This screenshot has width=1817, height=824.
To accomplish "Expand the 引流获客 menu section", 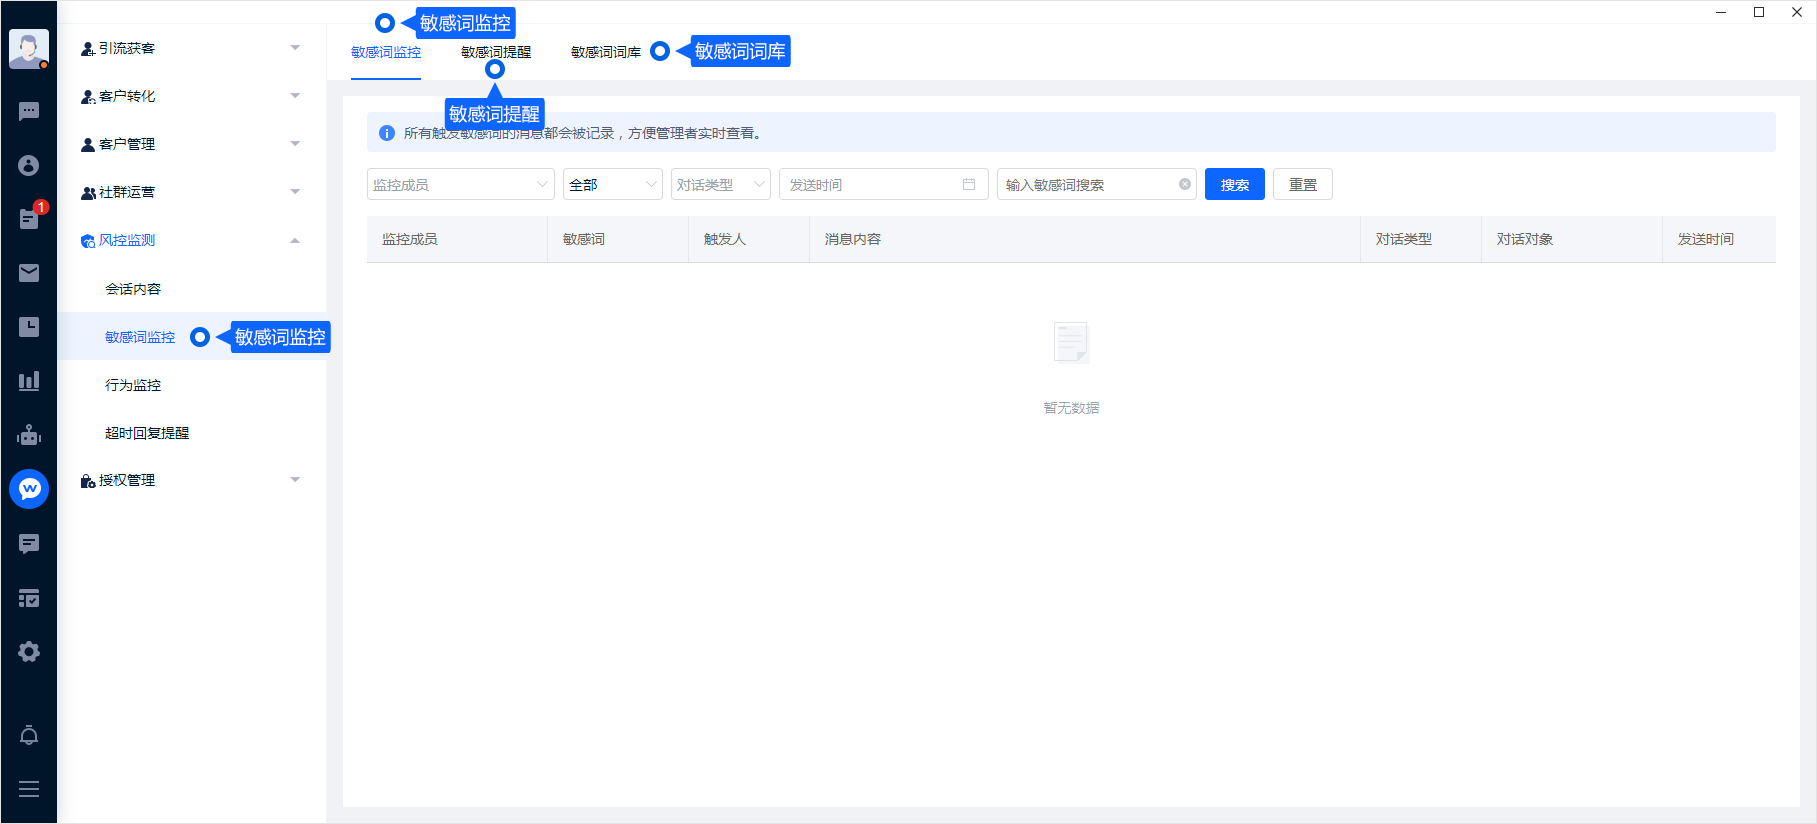I will [x=190, y=48].
